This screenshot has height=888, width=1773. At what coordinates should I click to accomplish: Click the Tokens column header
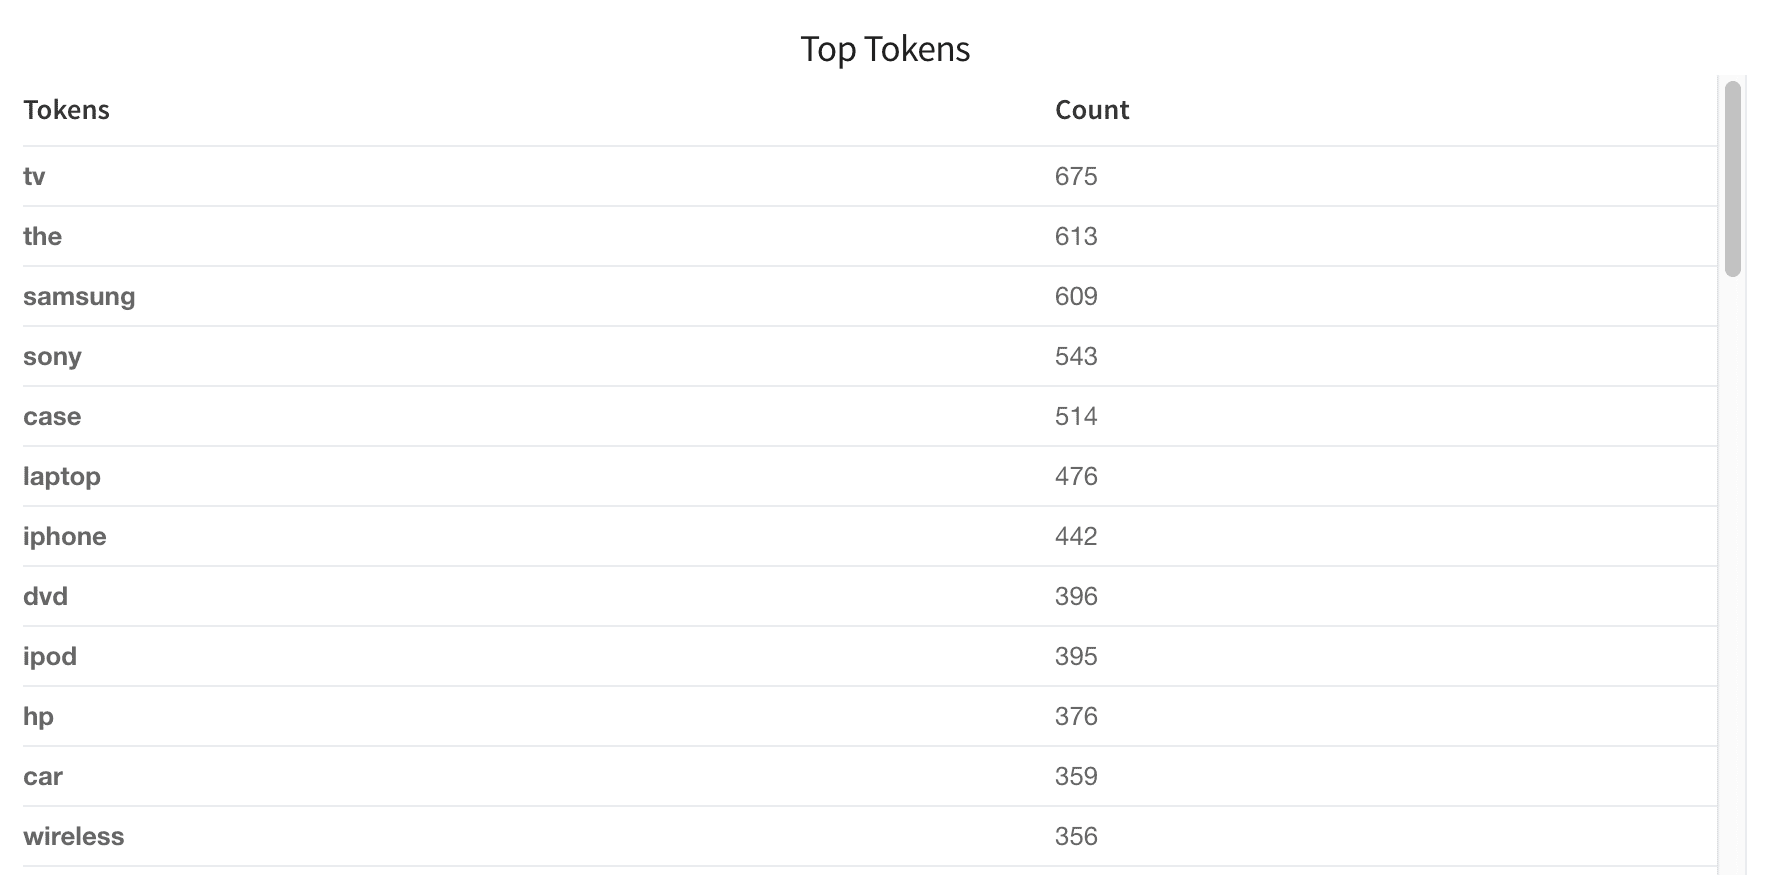pos(66,110)
